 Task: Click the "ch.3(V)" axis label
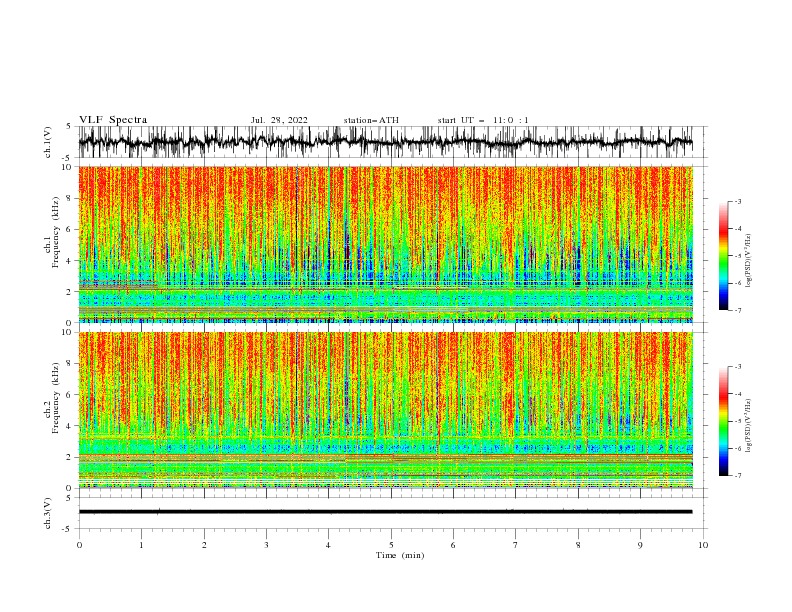tap(48, 513)
